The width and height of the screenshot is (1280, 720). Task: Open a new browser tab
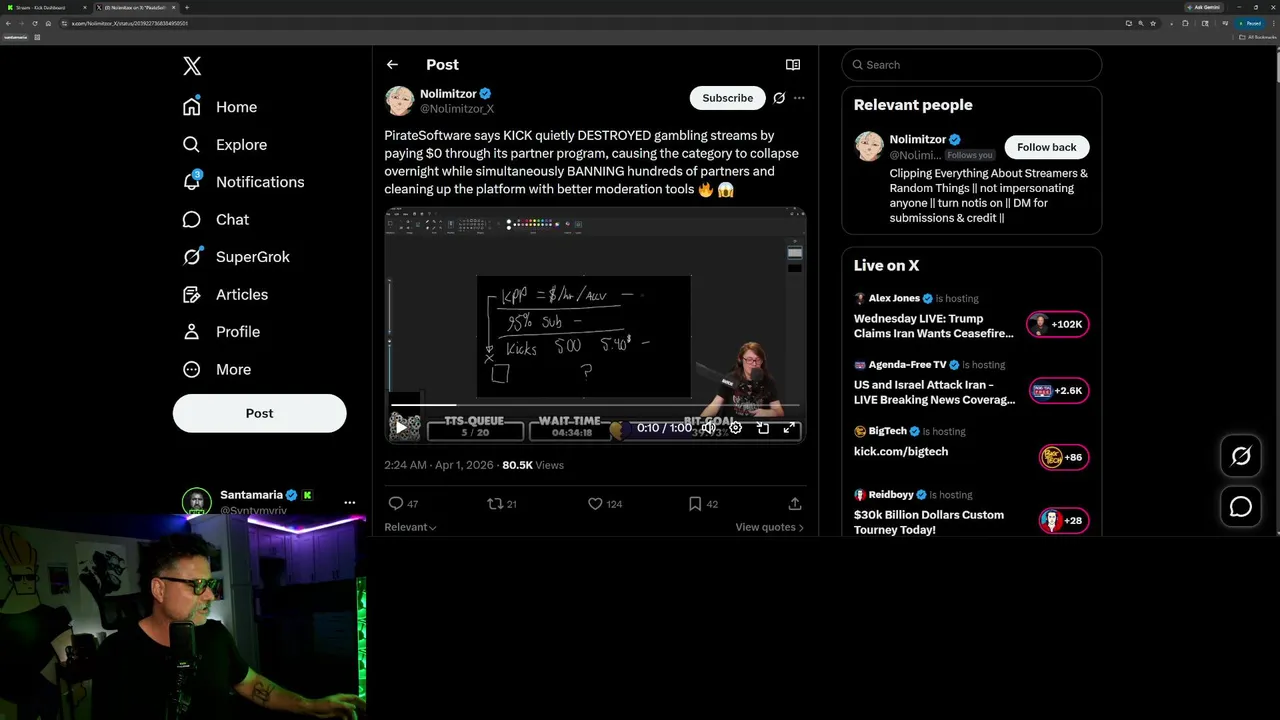pos(187,7)
